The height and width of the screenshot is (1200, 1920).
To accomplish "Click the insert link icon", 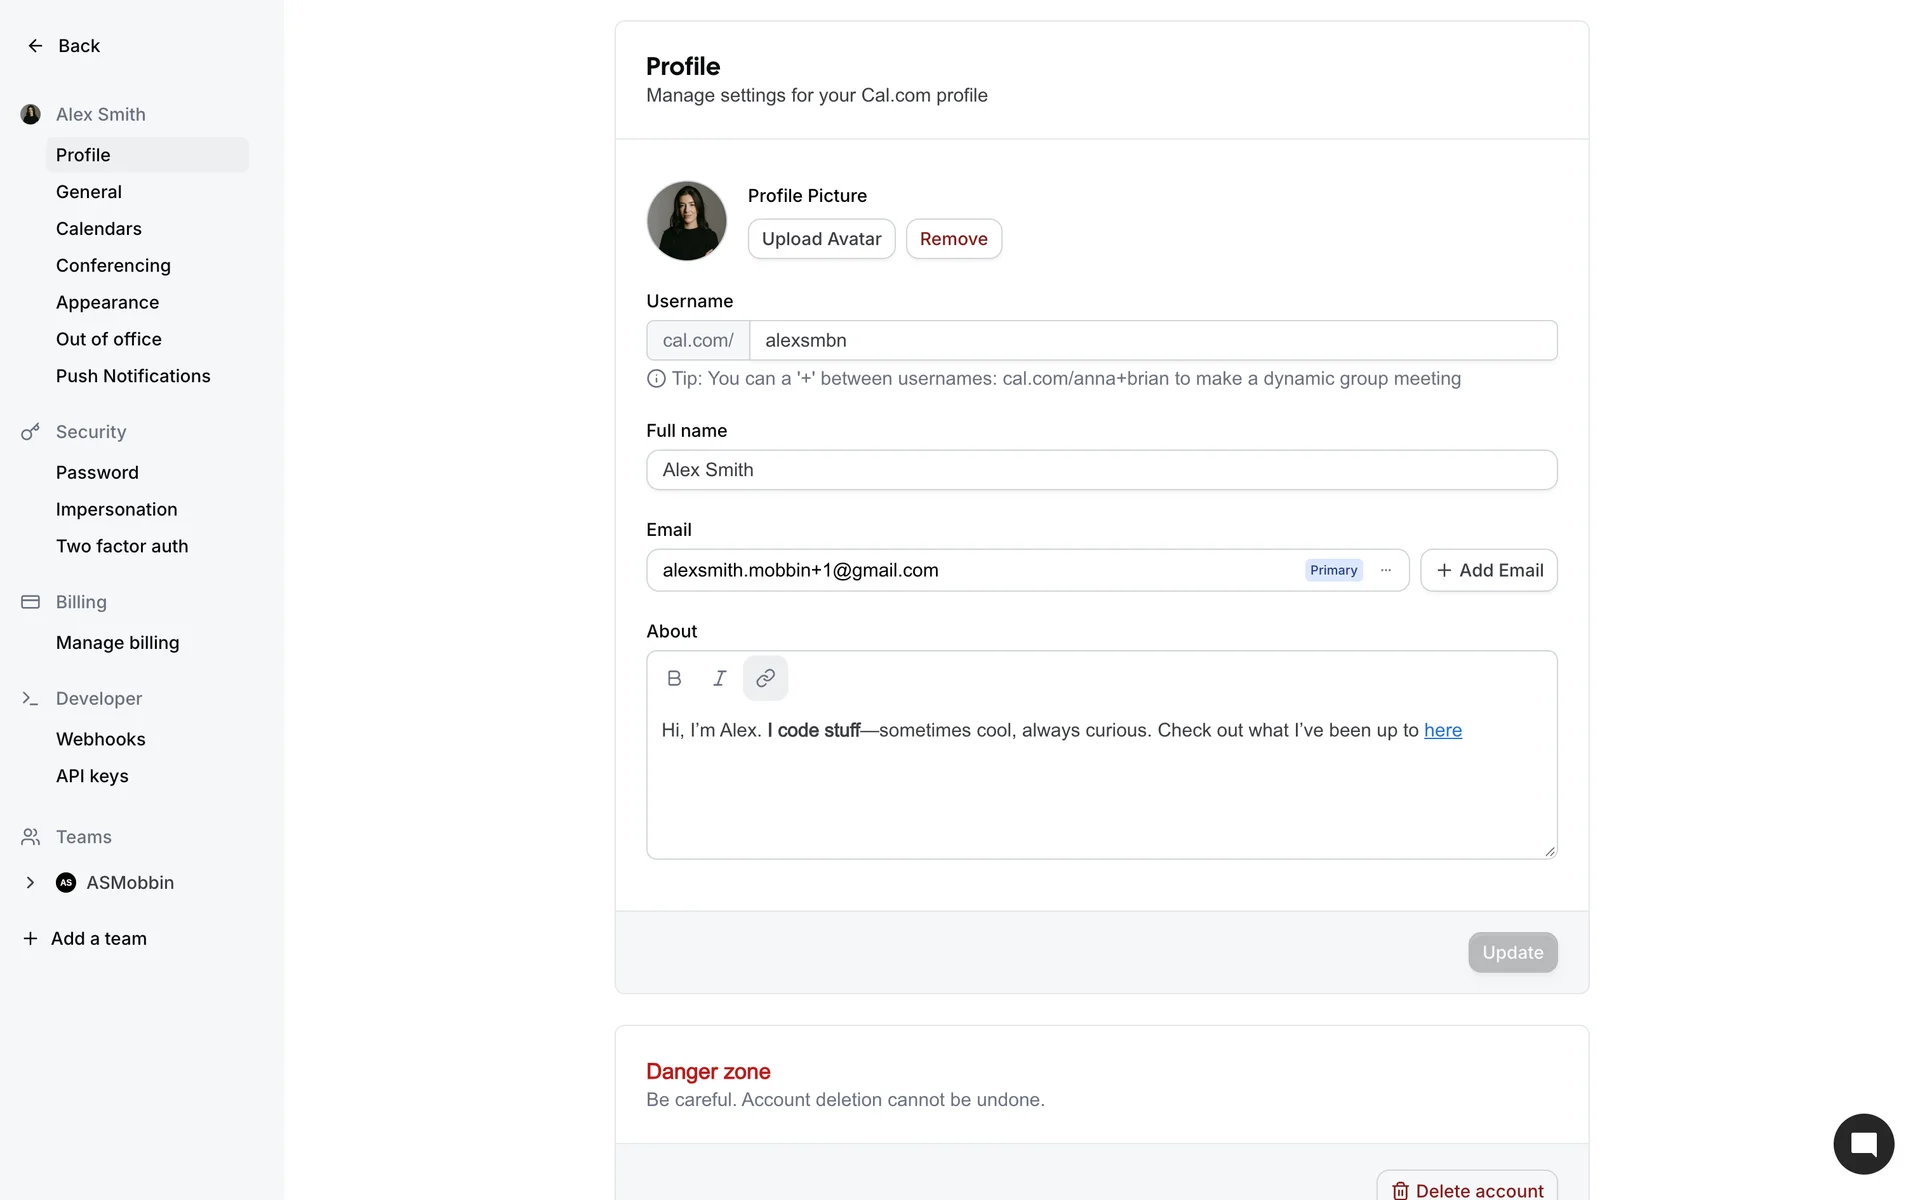I will point(765,678).
